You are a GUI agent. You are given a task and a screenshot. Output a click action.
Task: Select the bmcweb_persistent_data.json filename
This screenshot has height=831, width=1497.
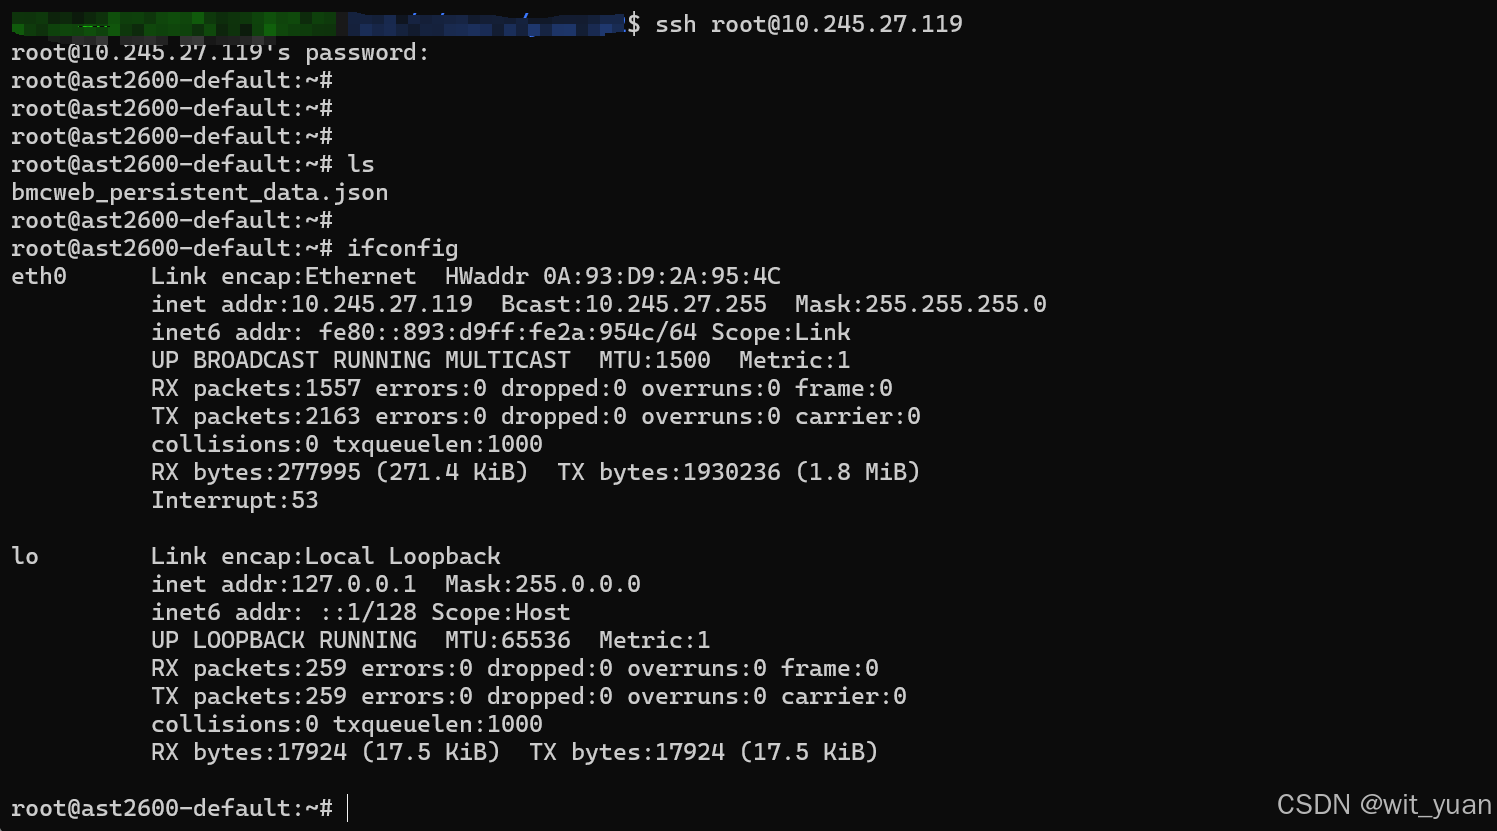pyautogui.click(x=199, y=192)
